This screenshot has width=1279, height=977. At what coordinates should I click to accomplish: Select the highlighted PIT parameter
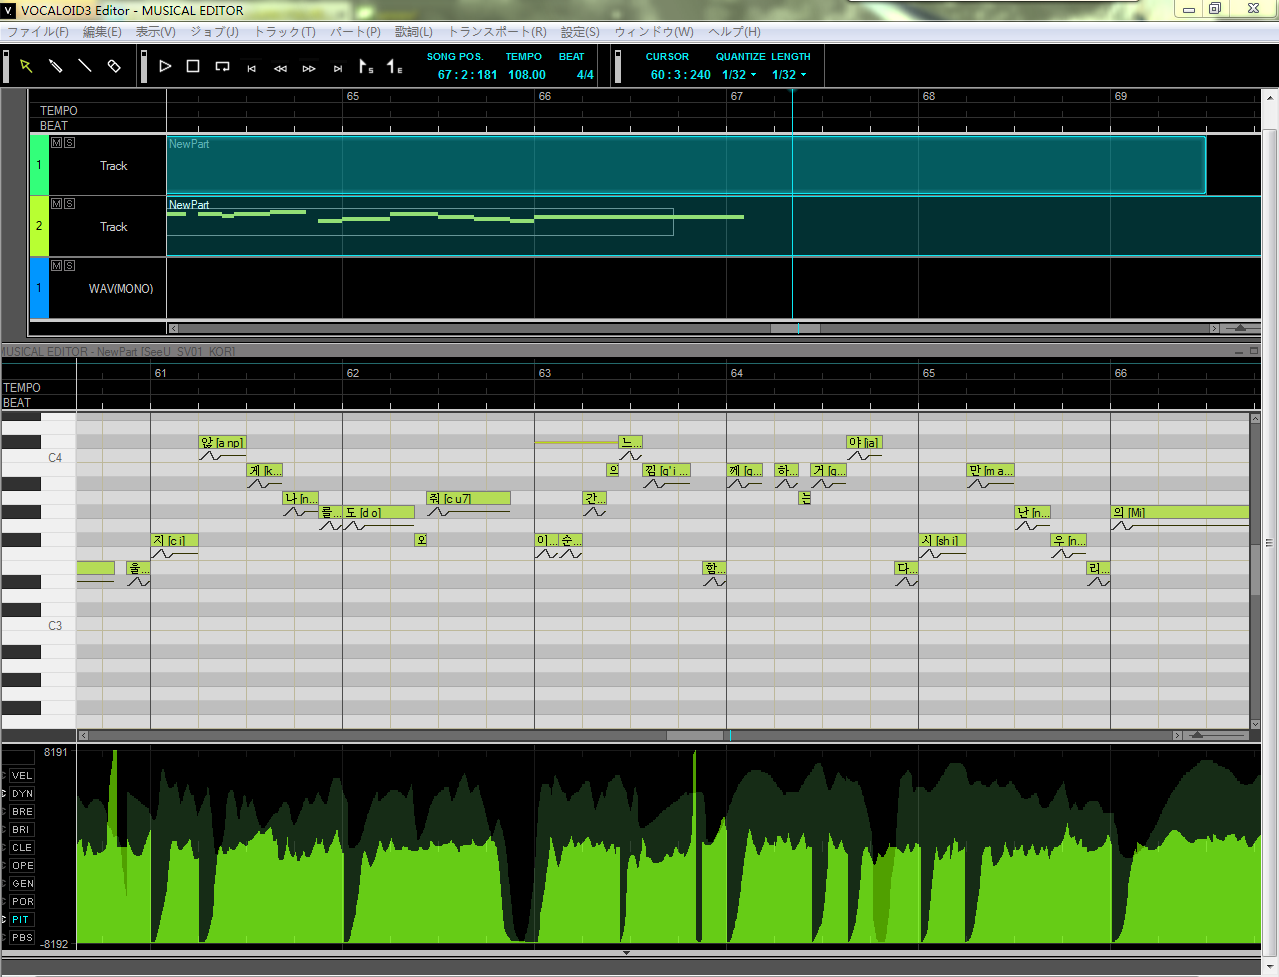[22, 920]
